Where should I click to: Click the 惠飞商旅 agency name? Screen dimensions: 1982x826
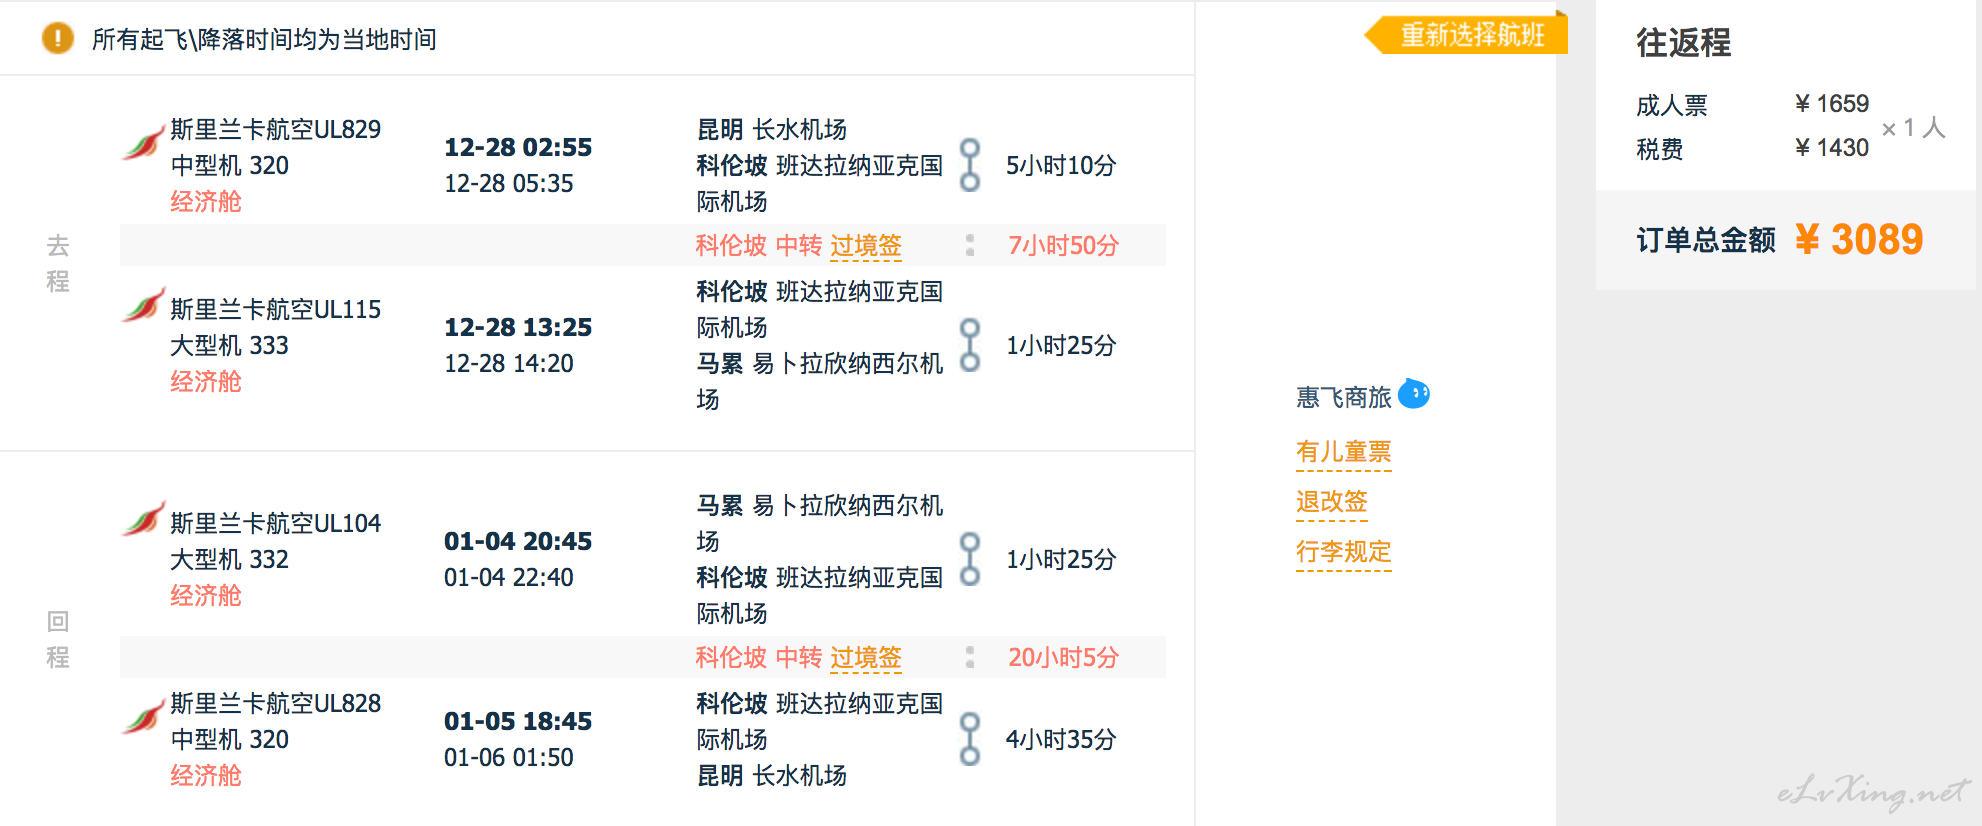pyautogui.click(x=1344, y=398)
